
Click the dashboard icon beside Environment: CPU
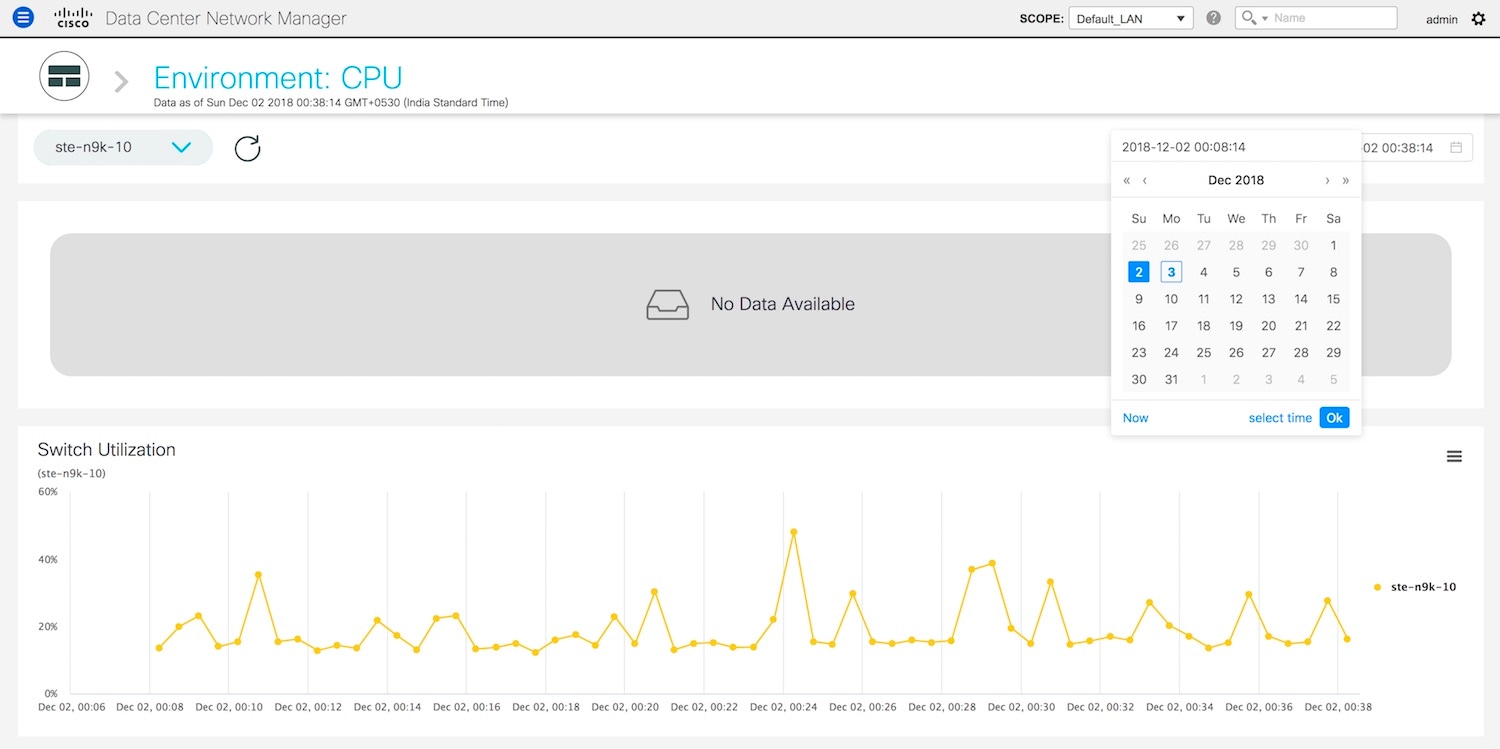pyautogui.click(x=64, y=77)
